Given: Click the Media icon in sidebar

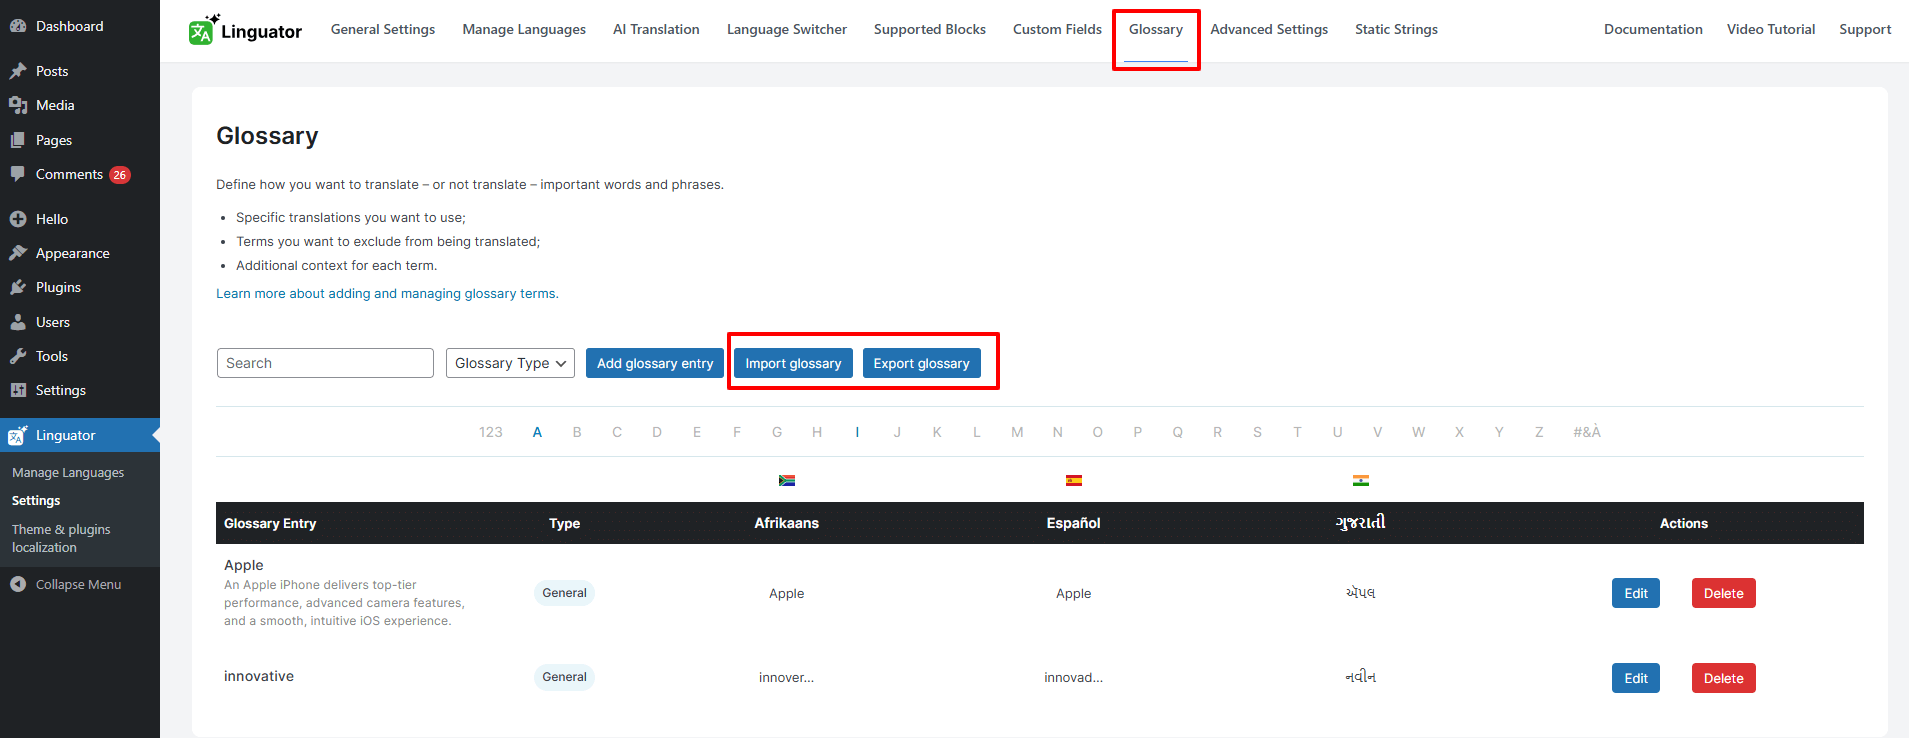Looking at the screenshot, I should pos(18,105).
